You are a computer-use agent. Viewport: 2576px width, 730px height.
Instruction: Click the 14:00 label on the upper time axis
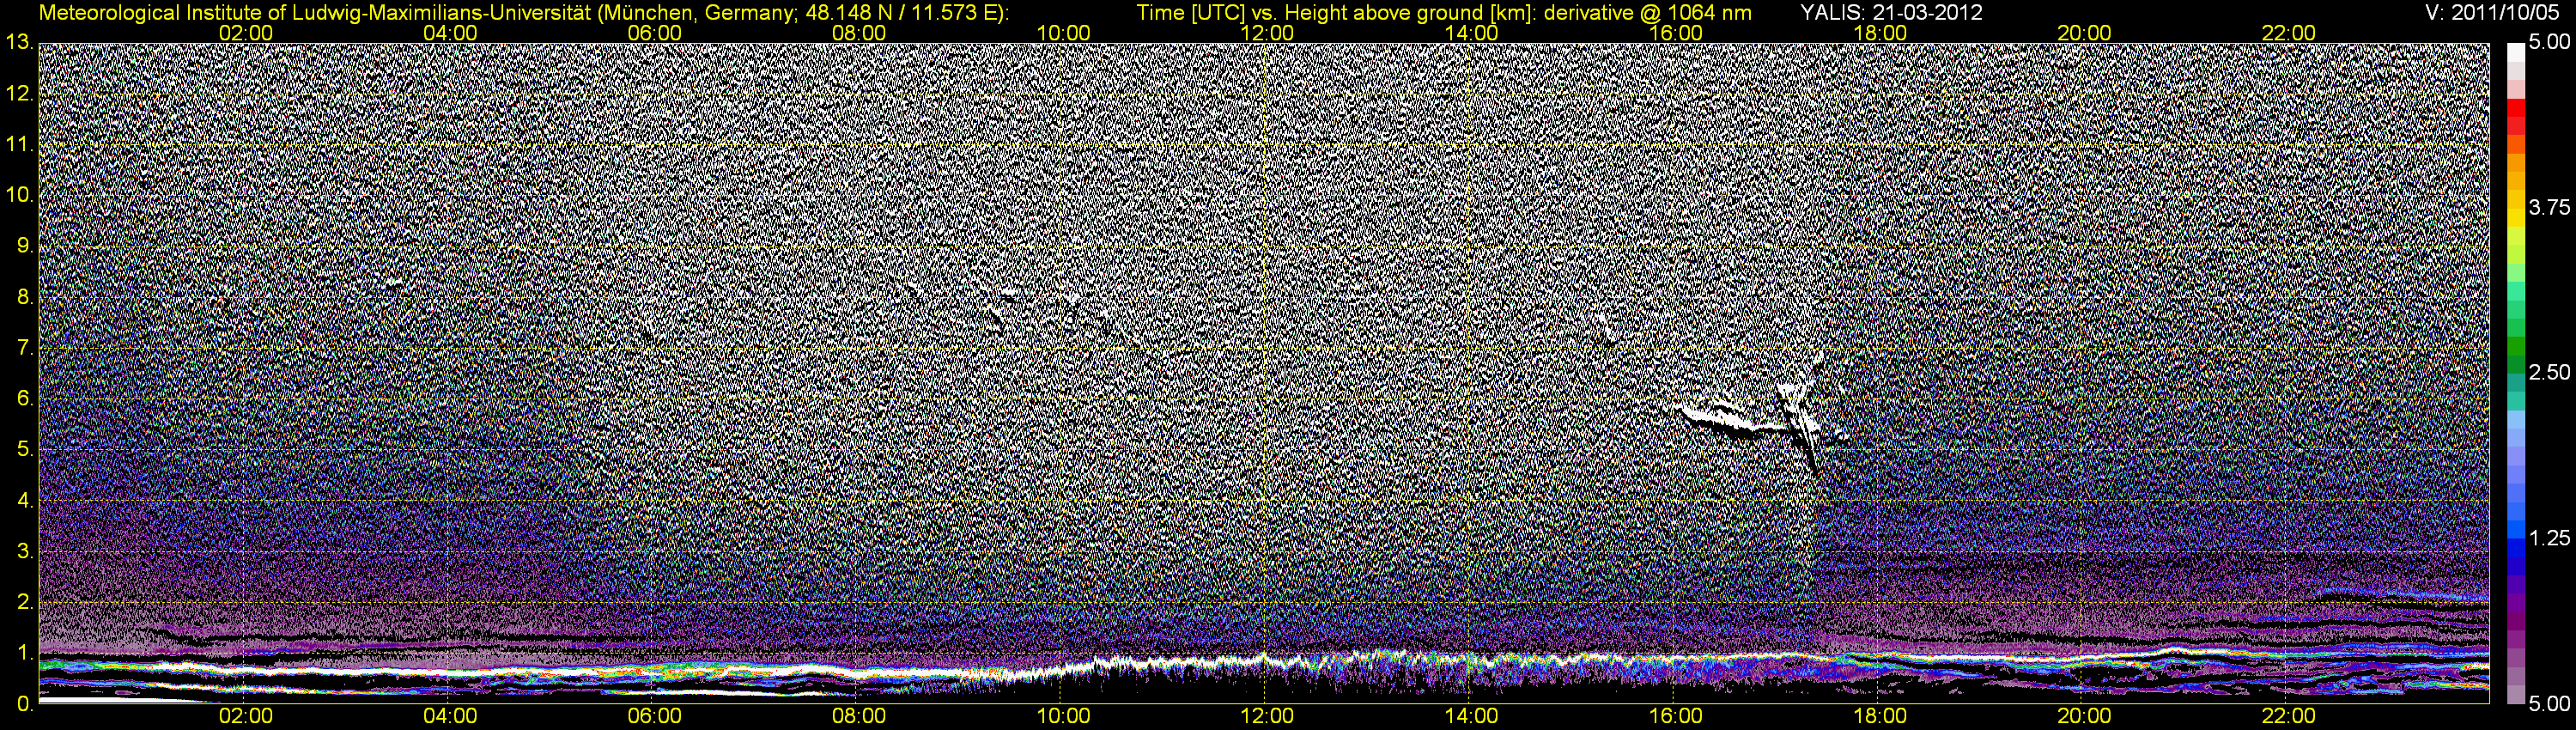(1472, 33)
